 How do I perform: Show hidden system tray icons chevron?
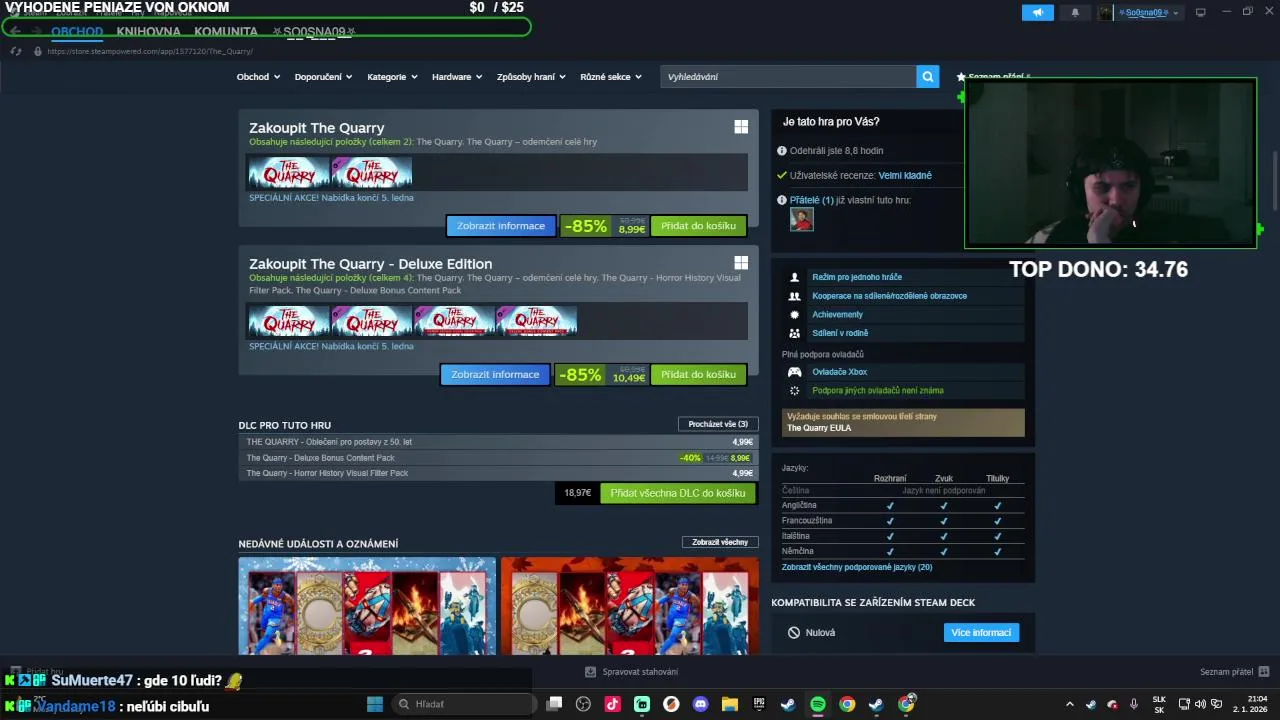(x=1069, y=704)
